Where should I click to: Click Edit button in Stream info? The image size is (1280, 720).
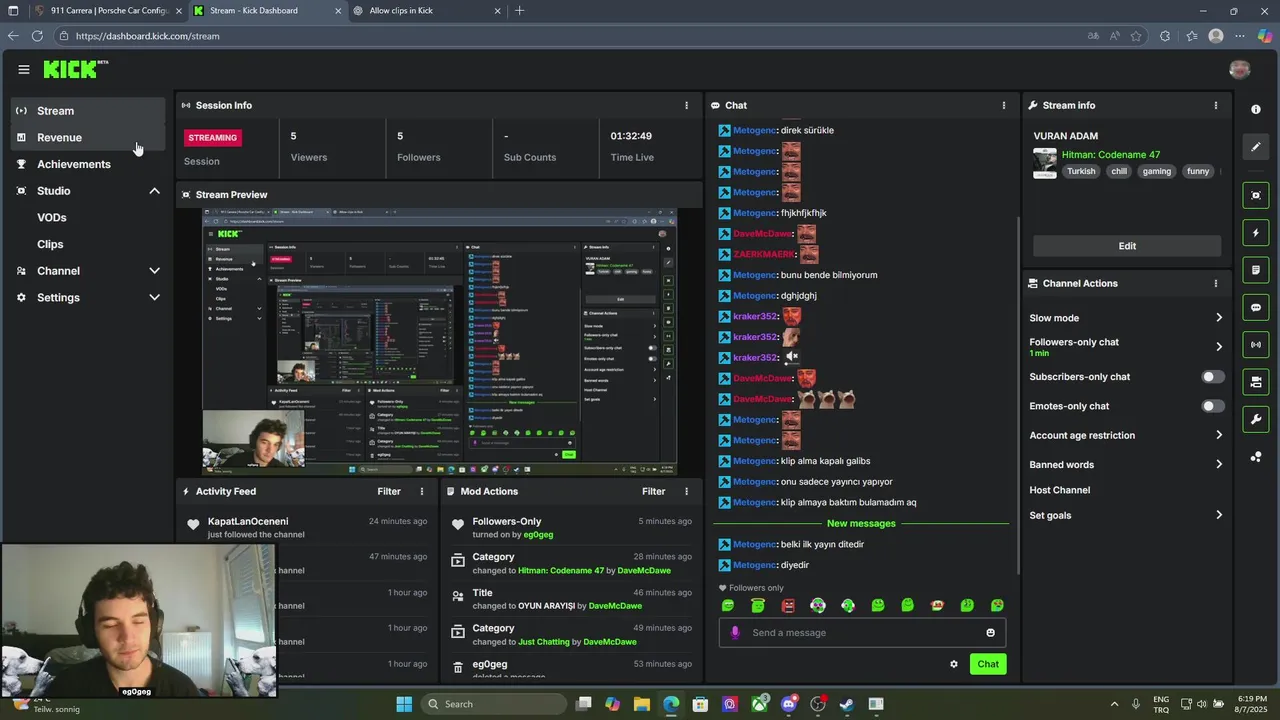[x=1127, y=246]
